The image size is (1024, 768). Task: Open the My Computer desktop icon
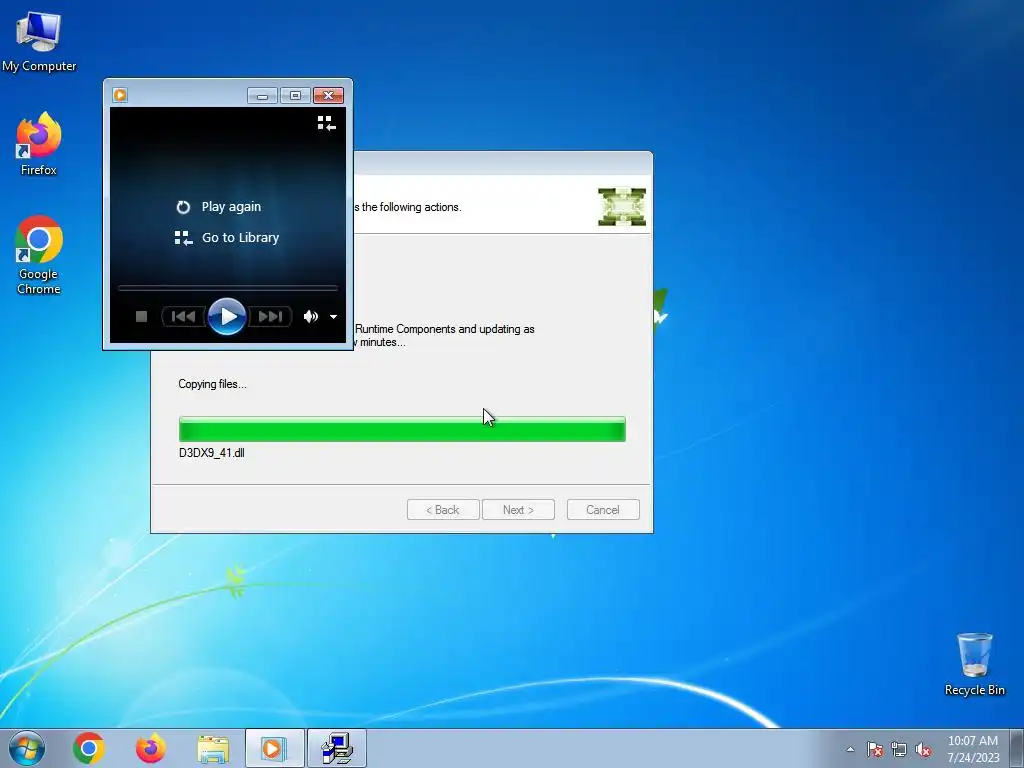(39, 42)
